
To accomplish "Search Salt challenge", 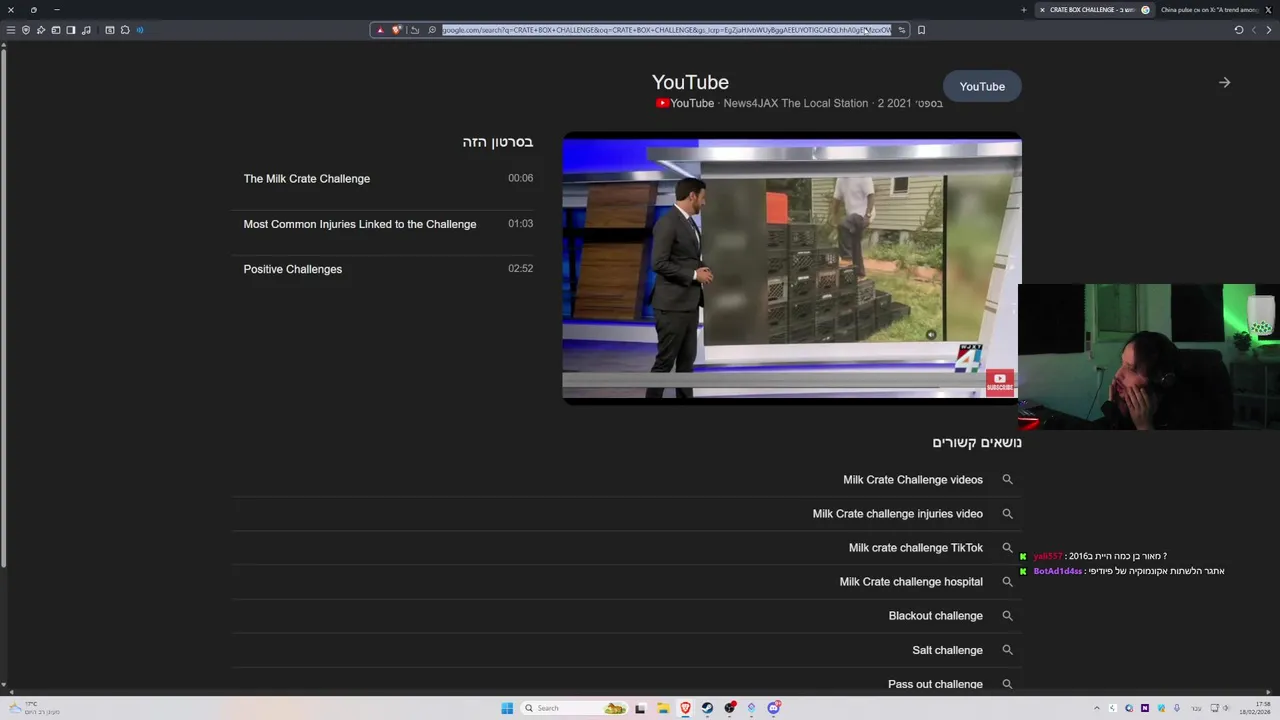I will tap(948, 650).
